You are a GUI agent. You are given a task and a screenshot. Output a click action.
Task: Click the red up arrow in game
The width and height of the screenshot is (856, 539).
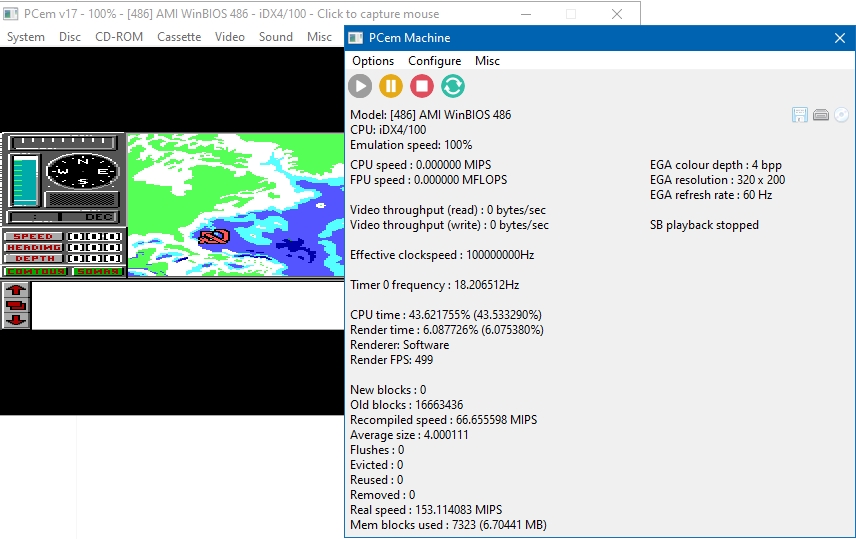[x=16, y=290]
